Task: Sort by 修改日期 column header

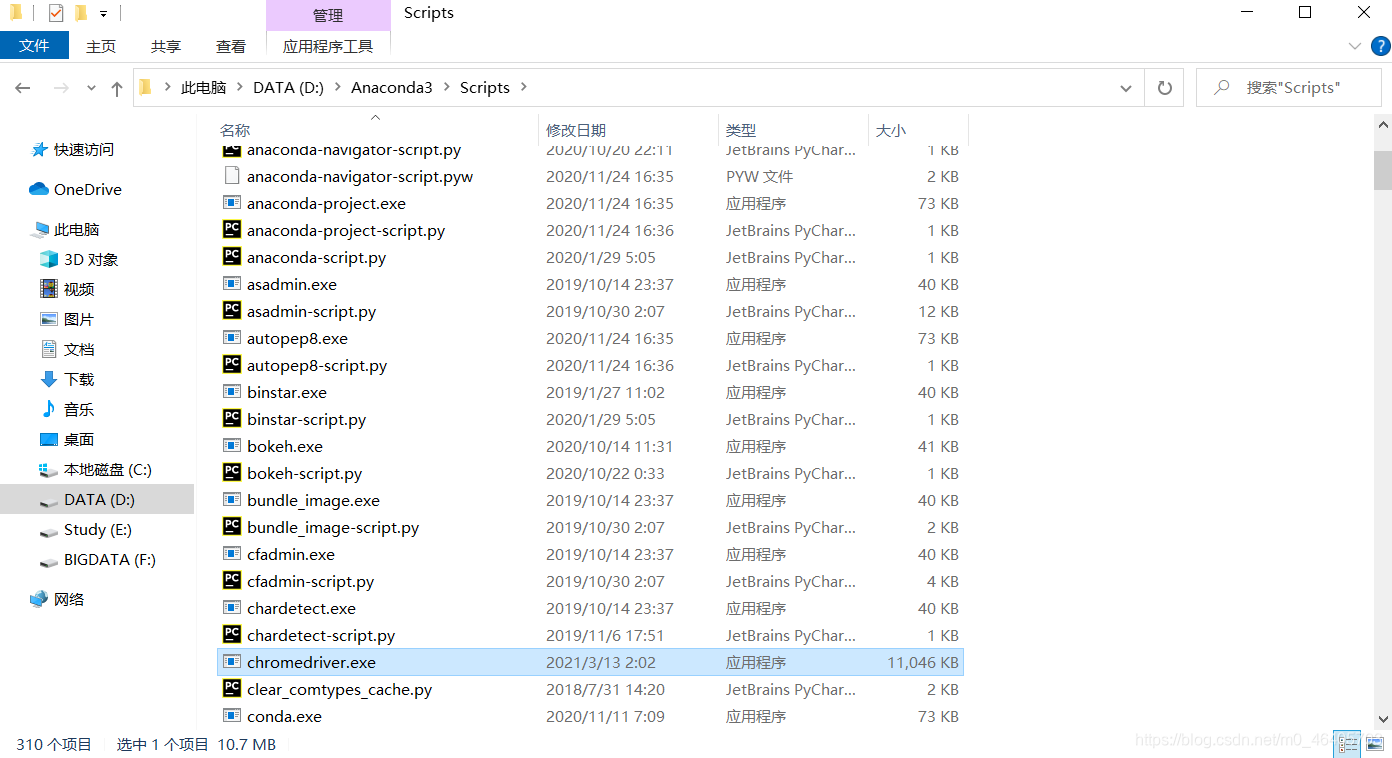Action: [x=628, y=130]
